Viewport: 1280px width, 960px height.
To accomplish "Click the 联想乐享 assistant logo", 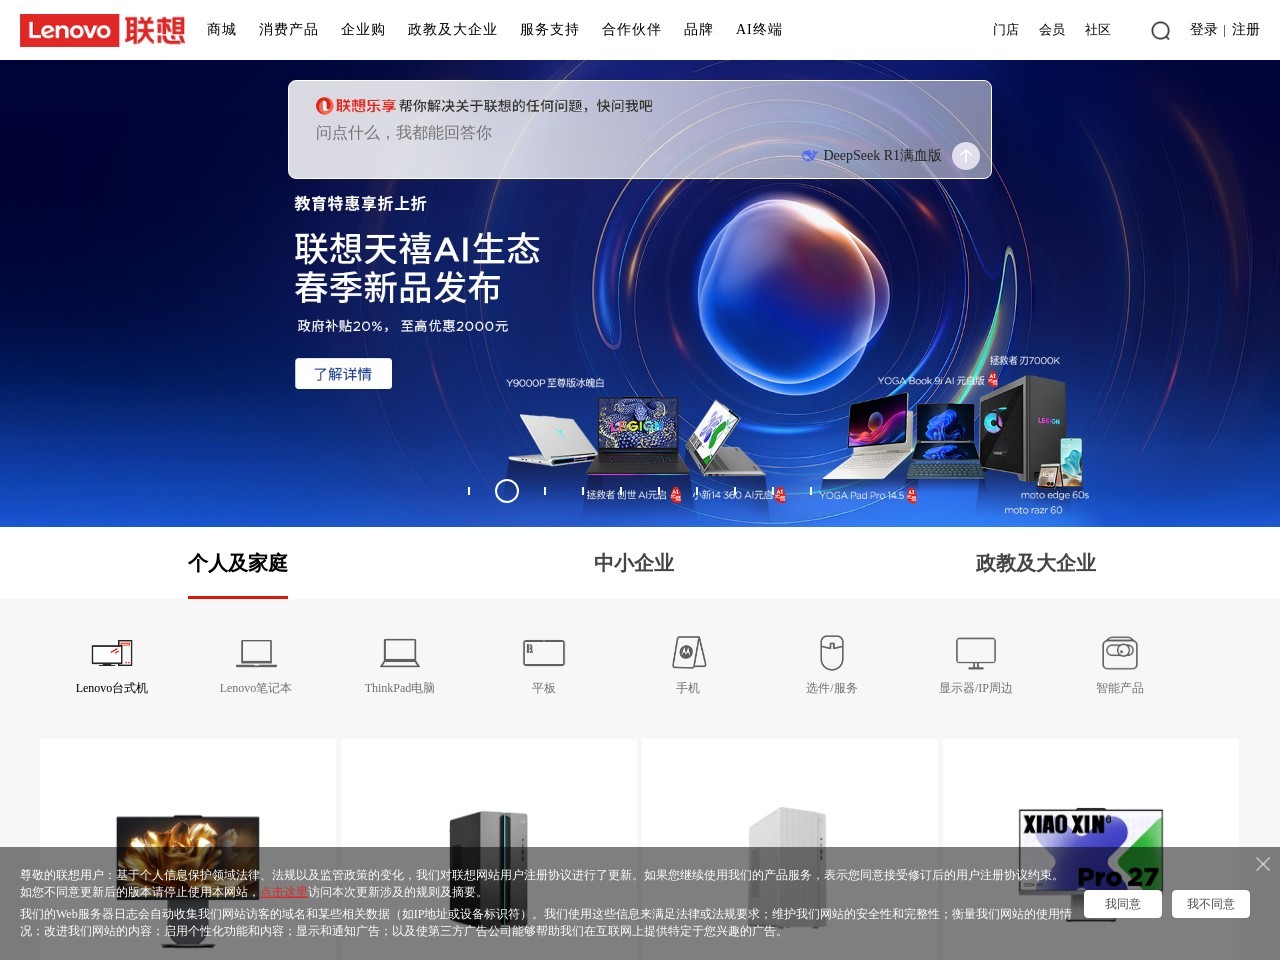I will (355, 106).
